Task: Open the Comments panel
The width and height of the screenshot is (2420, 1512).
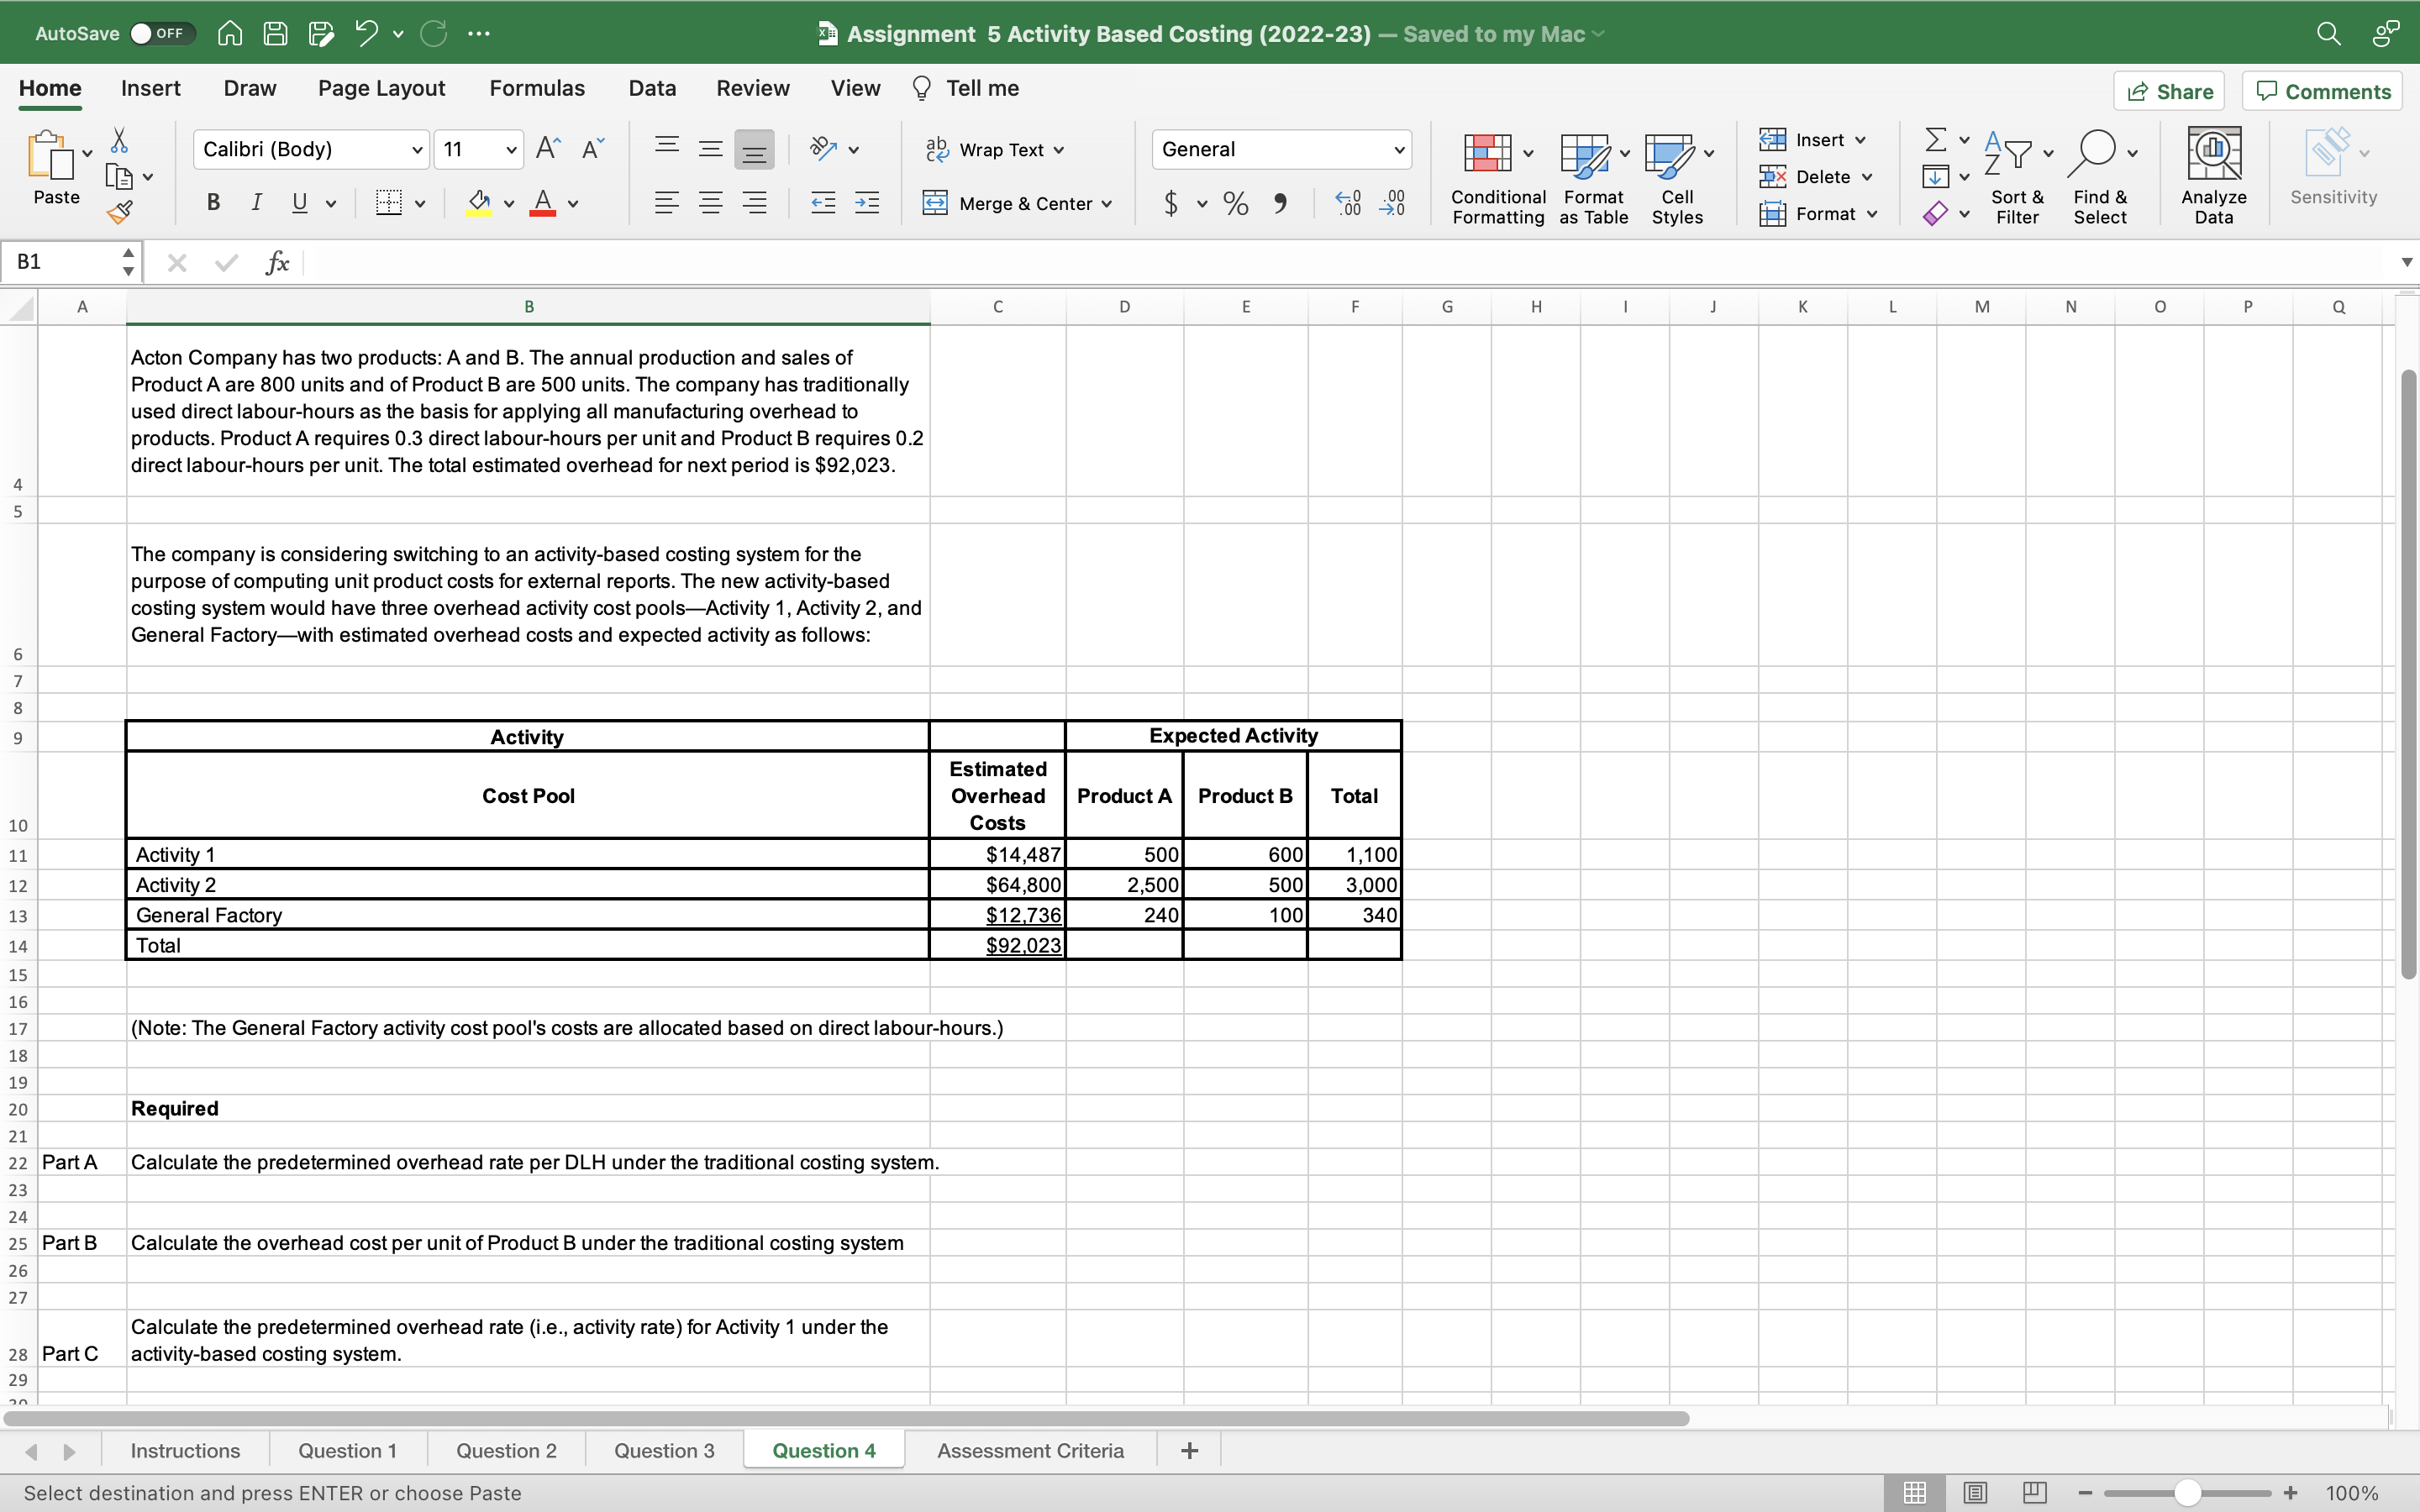Action: point(2322,91)
